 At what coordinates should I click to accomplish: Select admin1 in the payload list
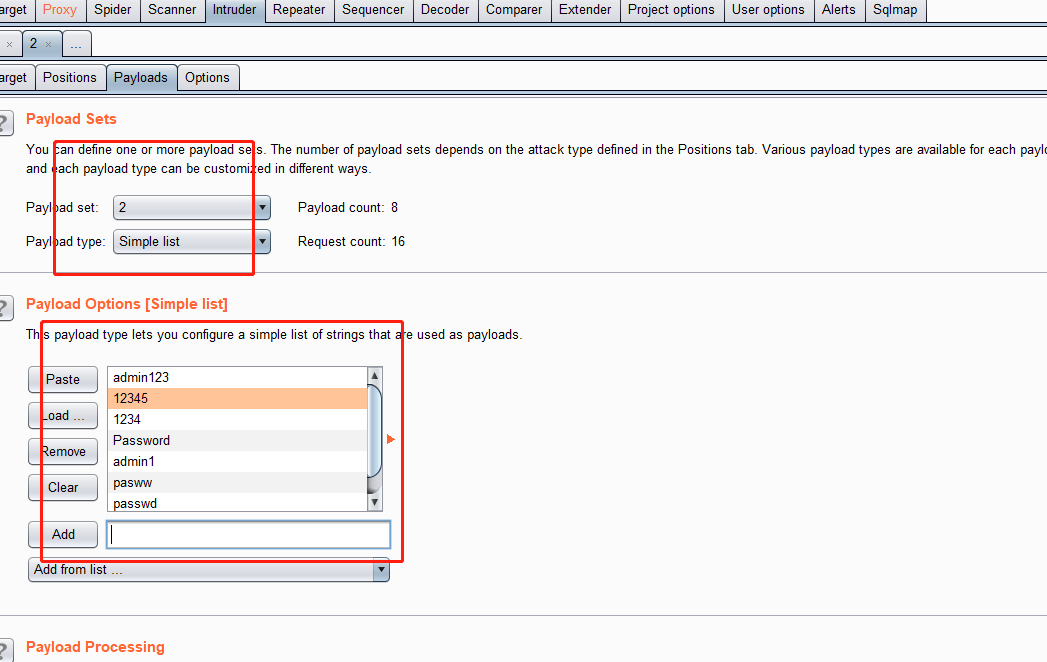click(x=237, y=462)
